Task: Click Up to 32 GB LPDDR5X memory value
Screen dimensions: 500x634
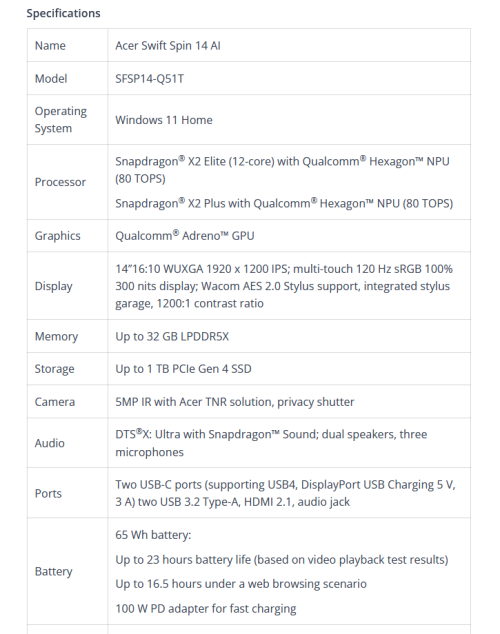Action: [172, 336]
